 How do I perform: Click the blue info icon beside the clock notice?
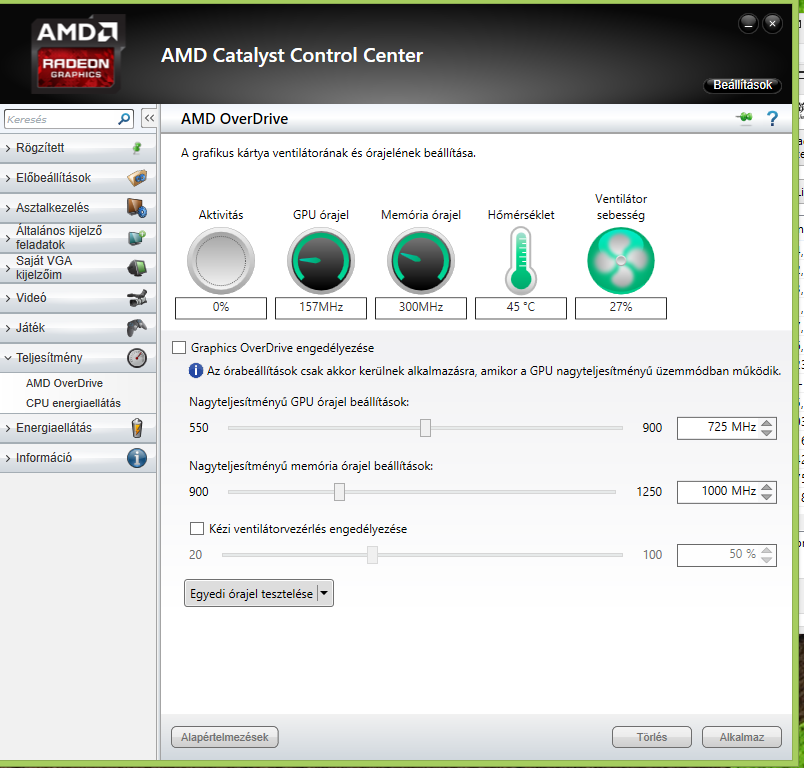(195, 371)
